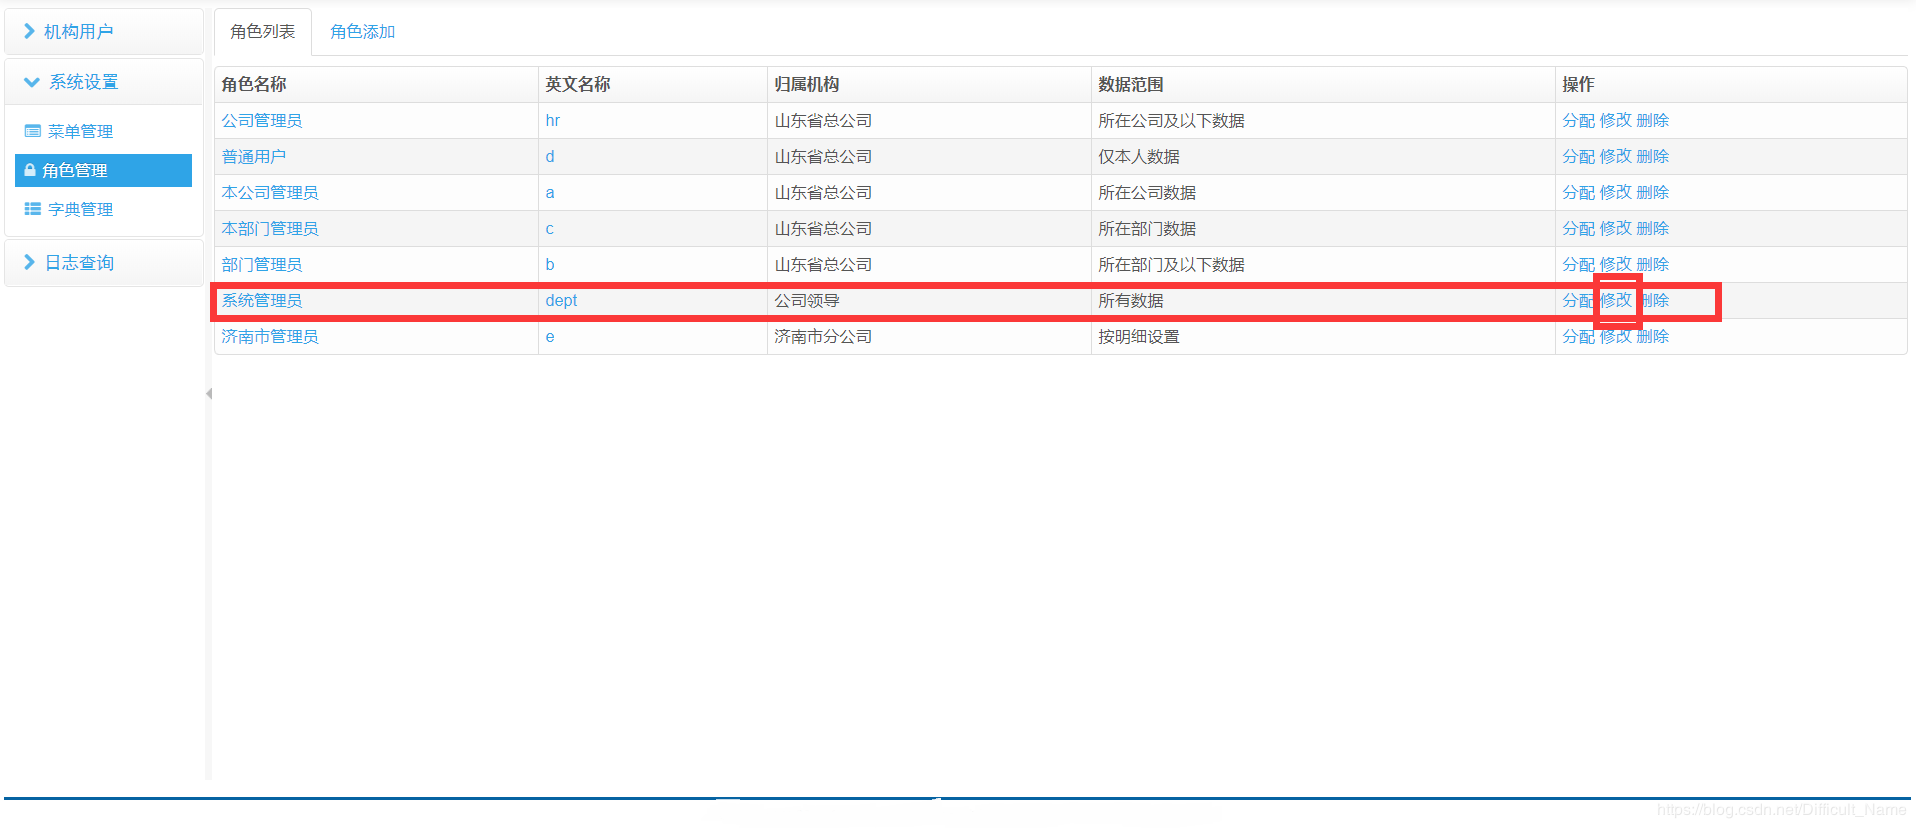Expand the 日志查询 section chevron

29,262
